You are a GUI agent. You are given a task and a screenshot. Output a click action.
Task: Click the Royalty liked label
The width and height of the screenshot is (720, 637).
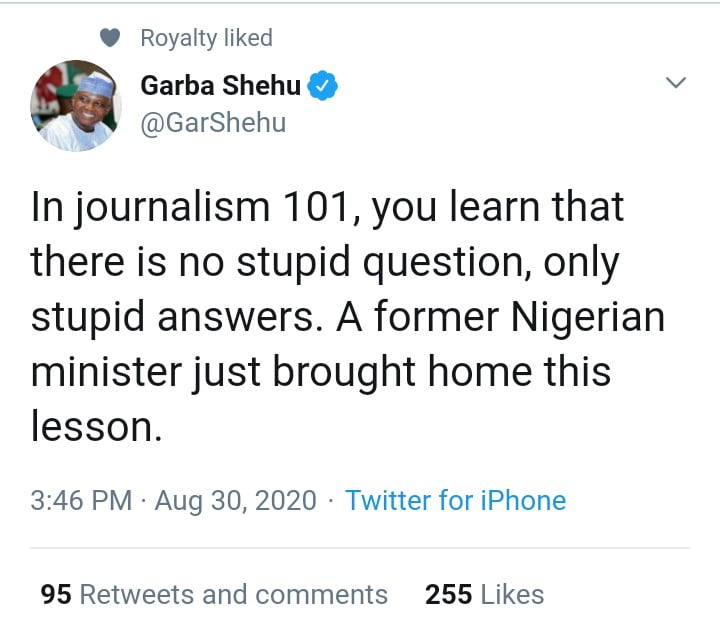tap(206, 39)
